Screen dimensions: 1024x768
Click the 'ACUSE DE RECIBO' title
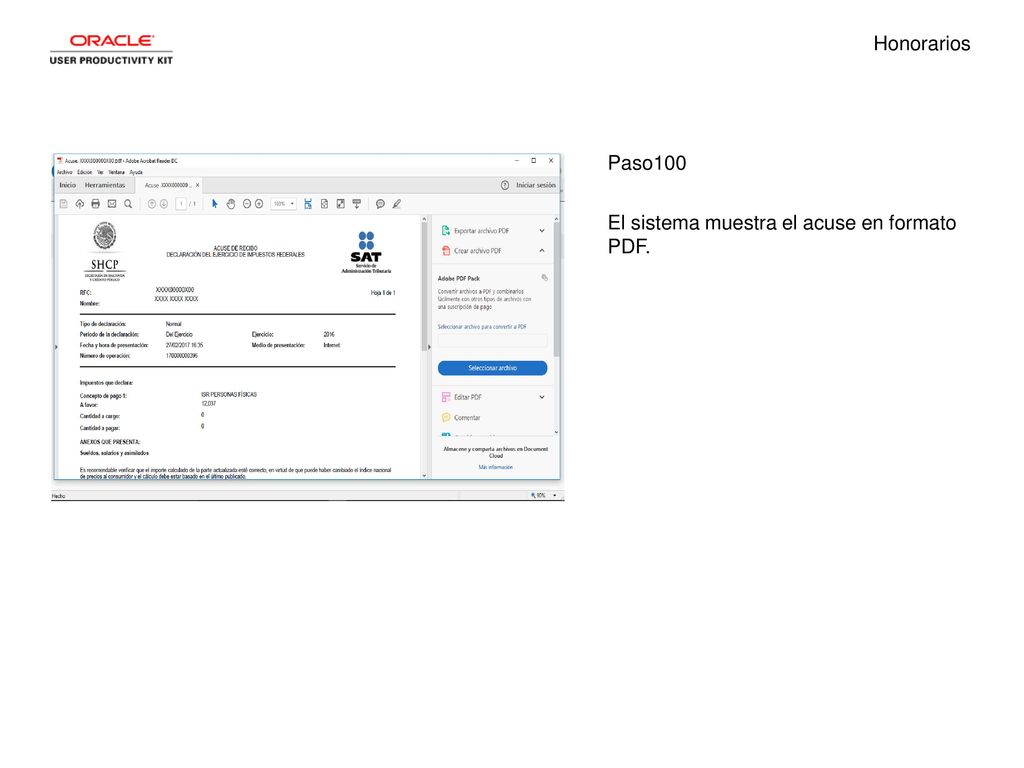point(235,248)
